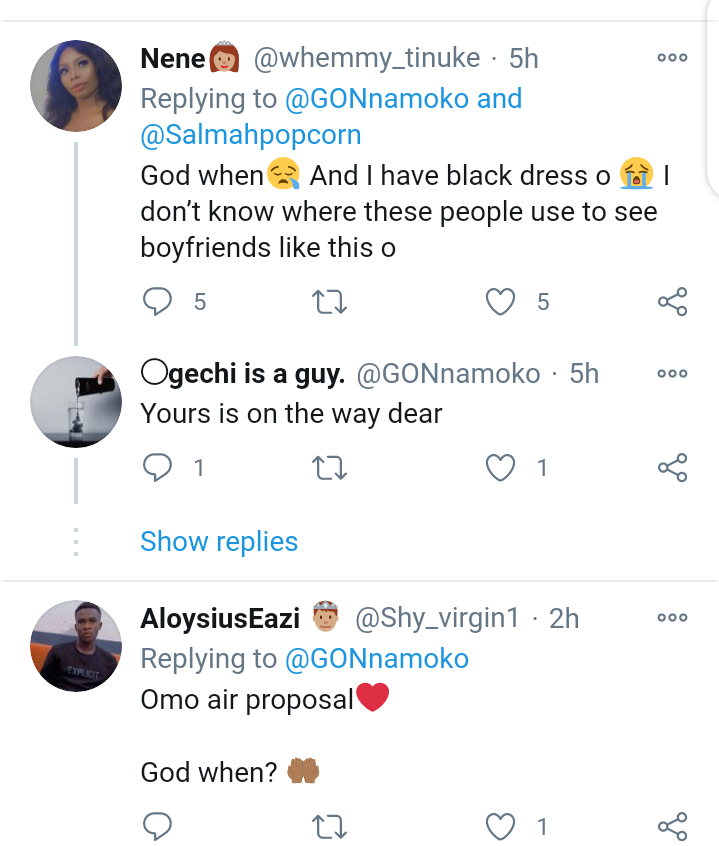Open more options on Ogechi's tweet
719x846 pixels.
[672, 373]
